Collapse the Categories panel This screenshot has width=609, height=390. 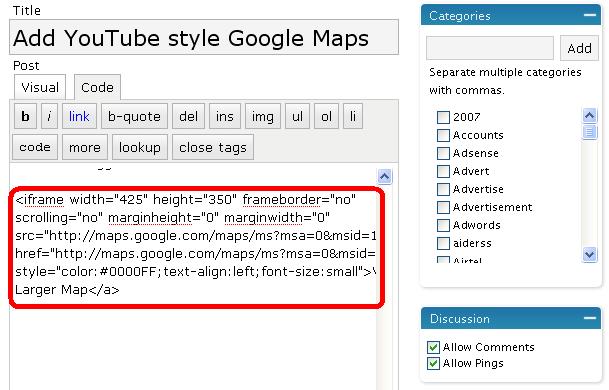pyautogui.click(x=590, y=15)
